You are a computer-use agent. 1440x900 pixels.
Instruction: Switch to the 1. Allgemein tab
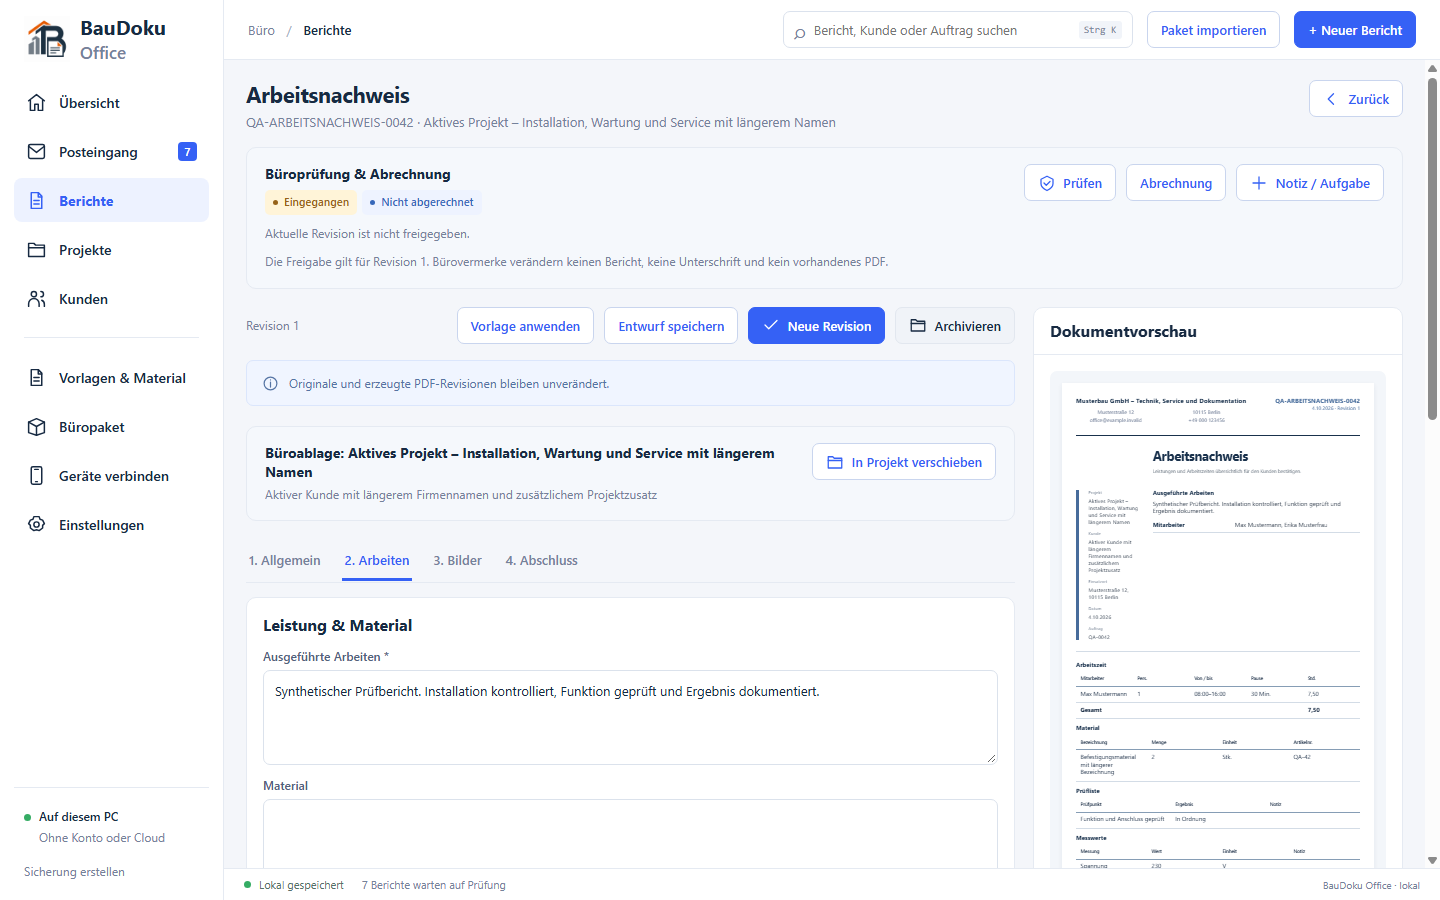(x=285, y=561)
